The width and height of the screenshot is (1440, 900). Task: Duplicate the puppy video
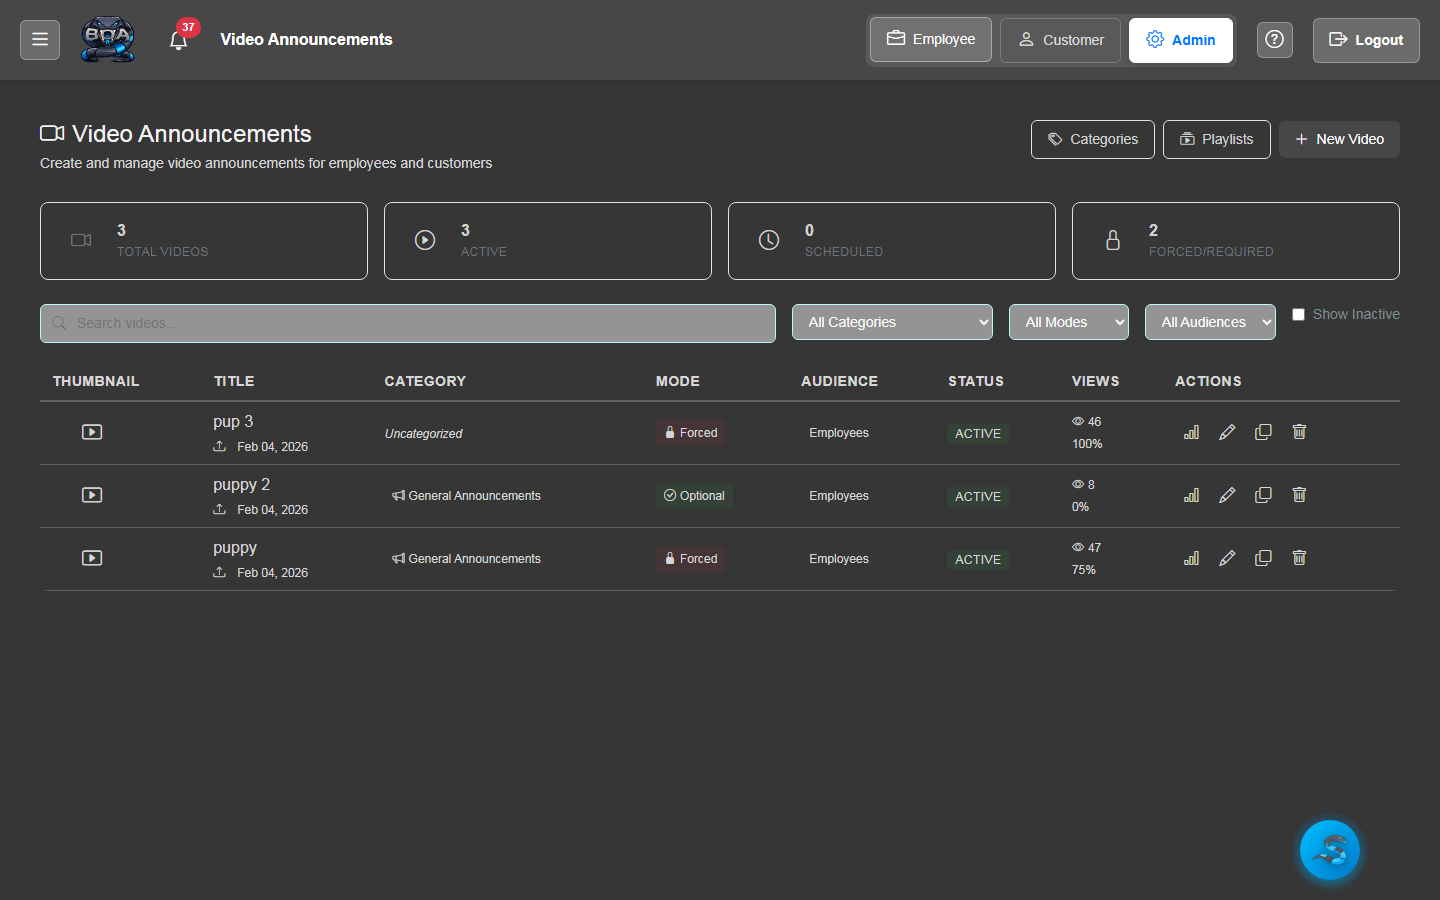[1263, 557]
